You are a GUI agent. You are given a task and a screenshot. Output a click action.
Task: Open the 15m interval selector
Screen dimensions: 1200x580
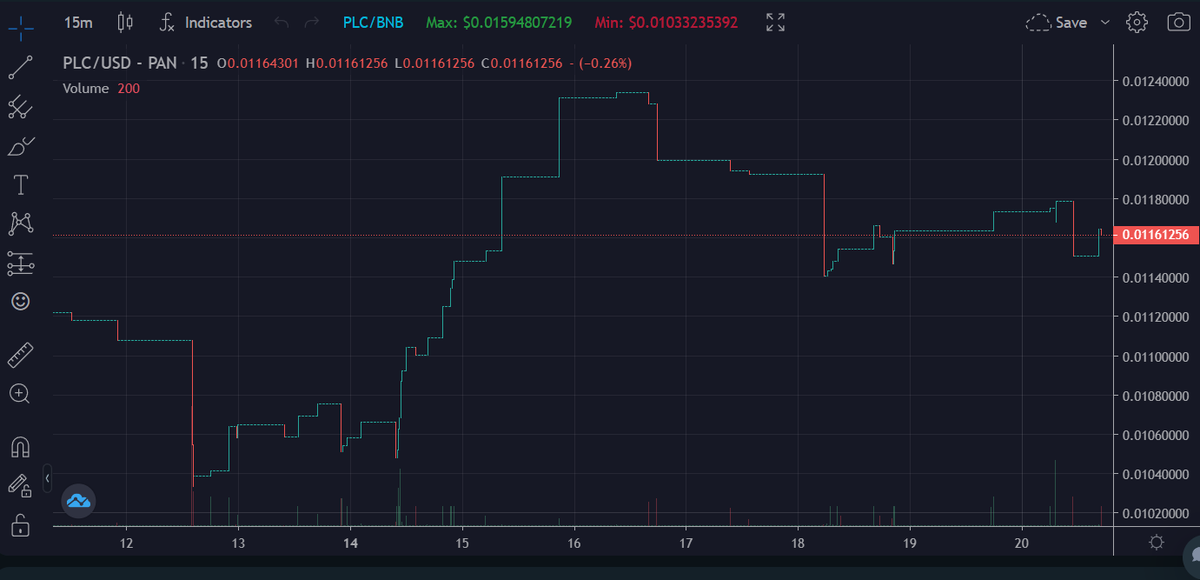click(x=77, y=22)
